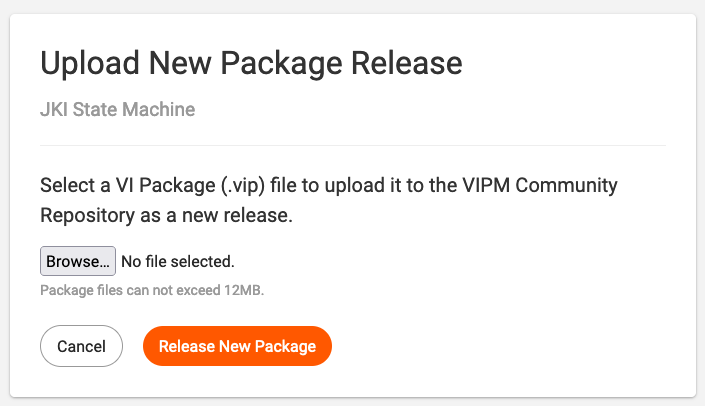
Task: Click the word 'Release' in the dialog title
Action: click(406, 62)
